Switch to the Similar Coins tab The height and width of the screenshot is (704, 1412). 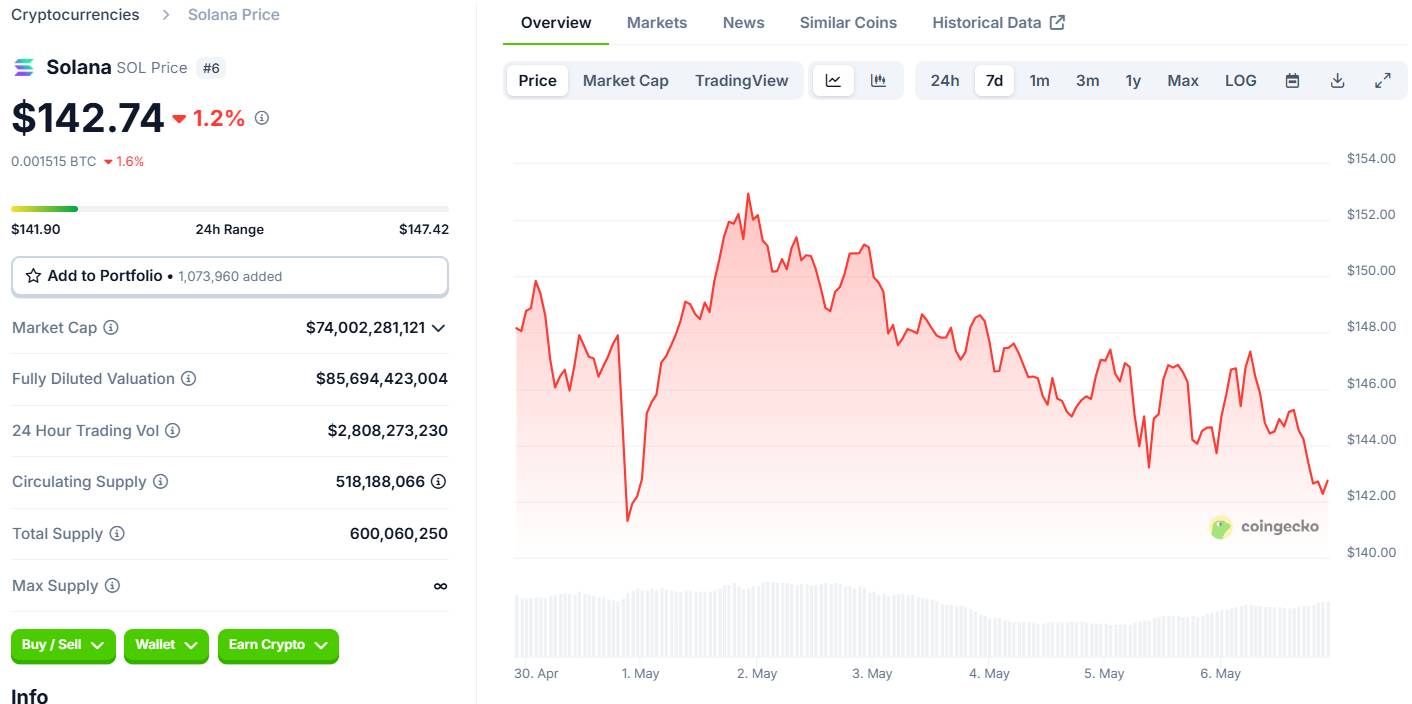(848, 22)
